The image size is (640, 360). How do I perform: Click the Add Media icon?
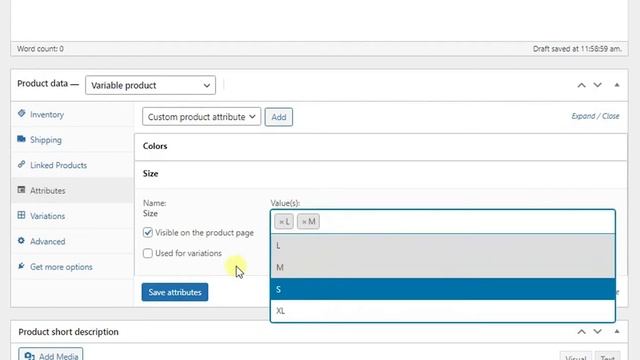click(x=29, y=356)
